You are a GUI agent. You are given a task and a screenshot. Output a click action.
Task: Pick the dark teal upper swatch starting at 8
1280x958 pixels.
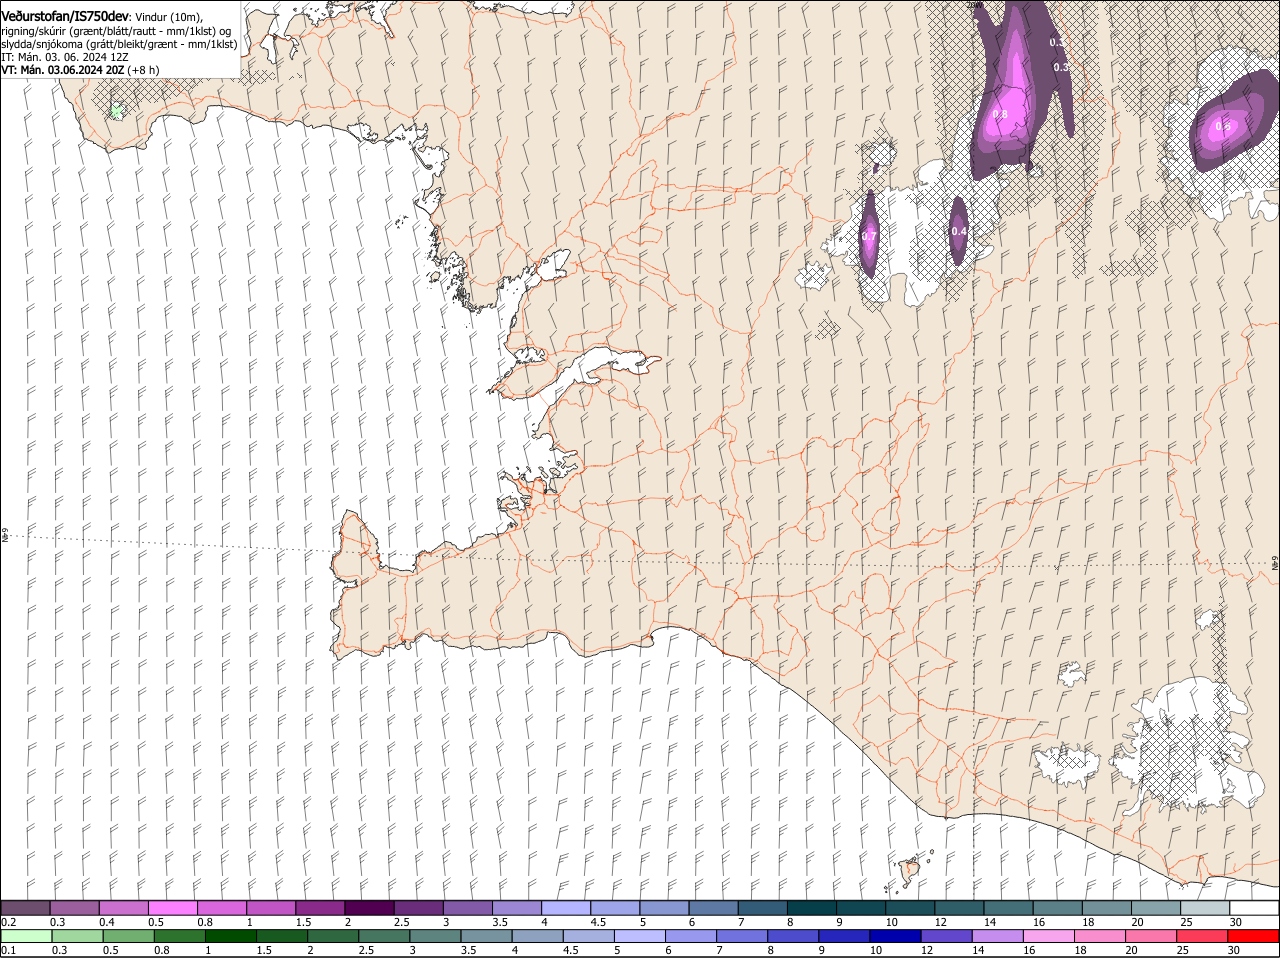point(812,907)
